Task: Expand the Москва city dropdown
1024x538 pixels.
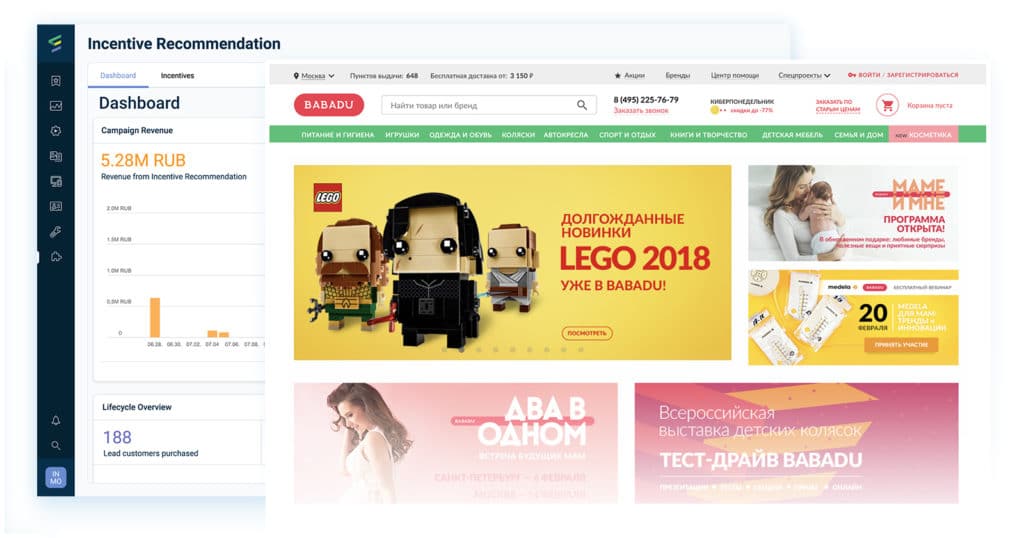Action: (x=314, y=76)
